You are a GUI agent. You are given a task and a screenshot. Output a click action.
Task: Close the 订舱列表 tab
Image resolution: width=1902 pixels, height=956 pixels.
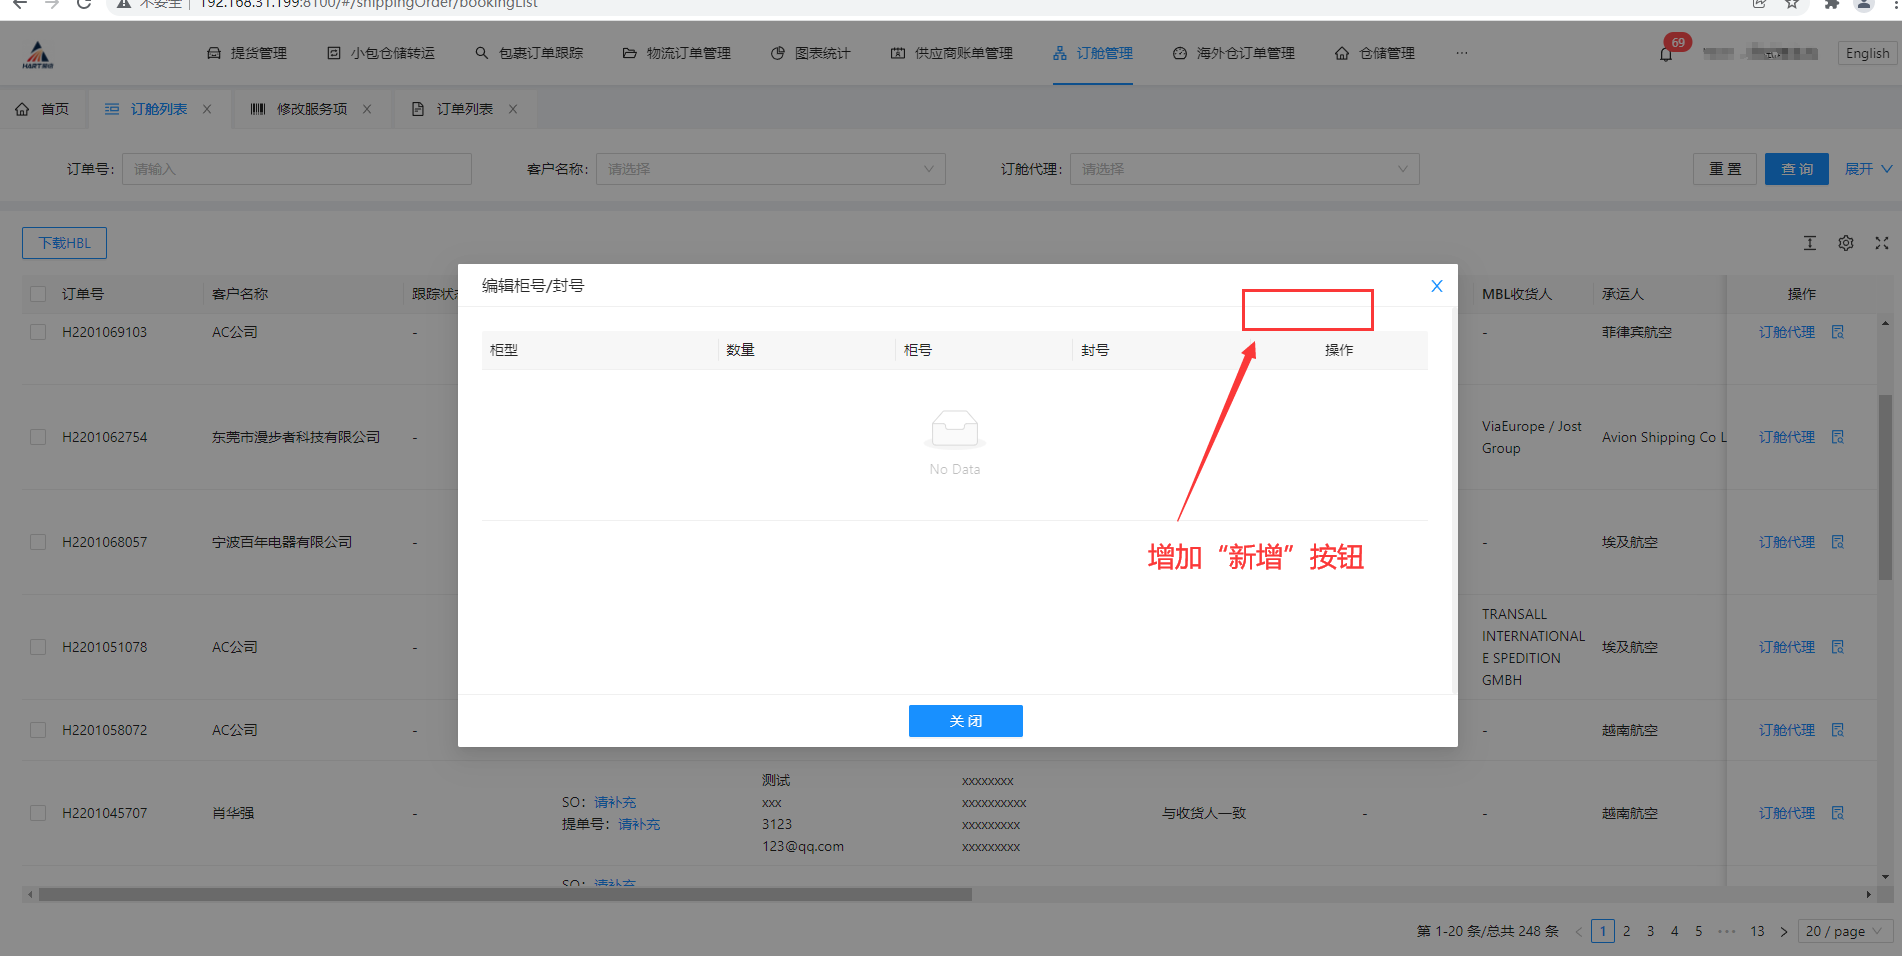tap(207, 109)
